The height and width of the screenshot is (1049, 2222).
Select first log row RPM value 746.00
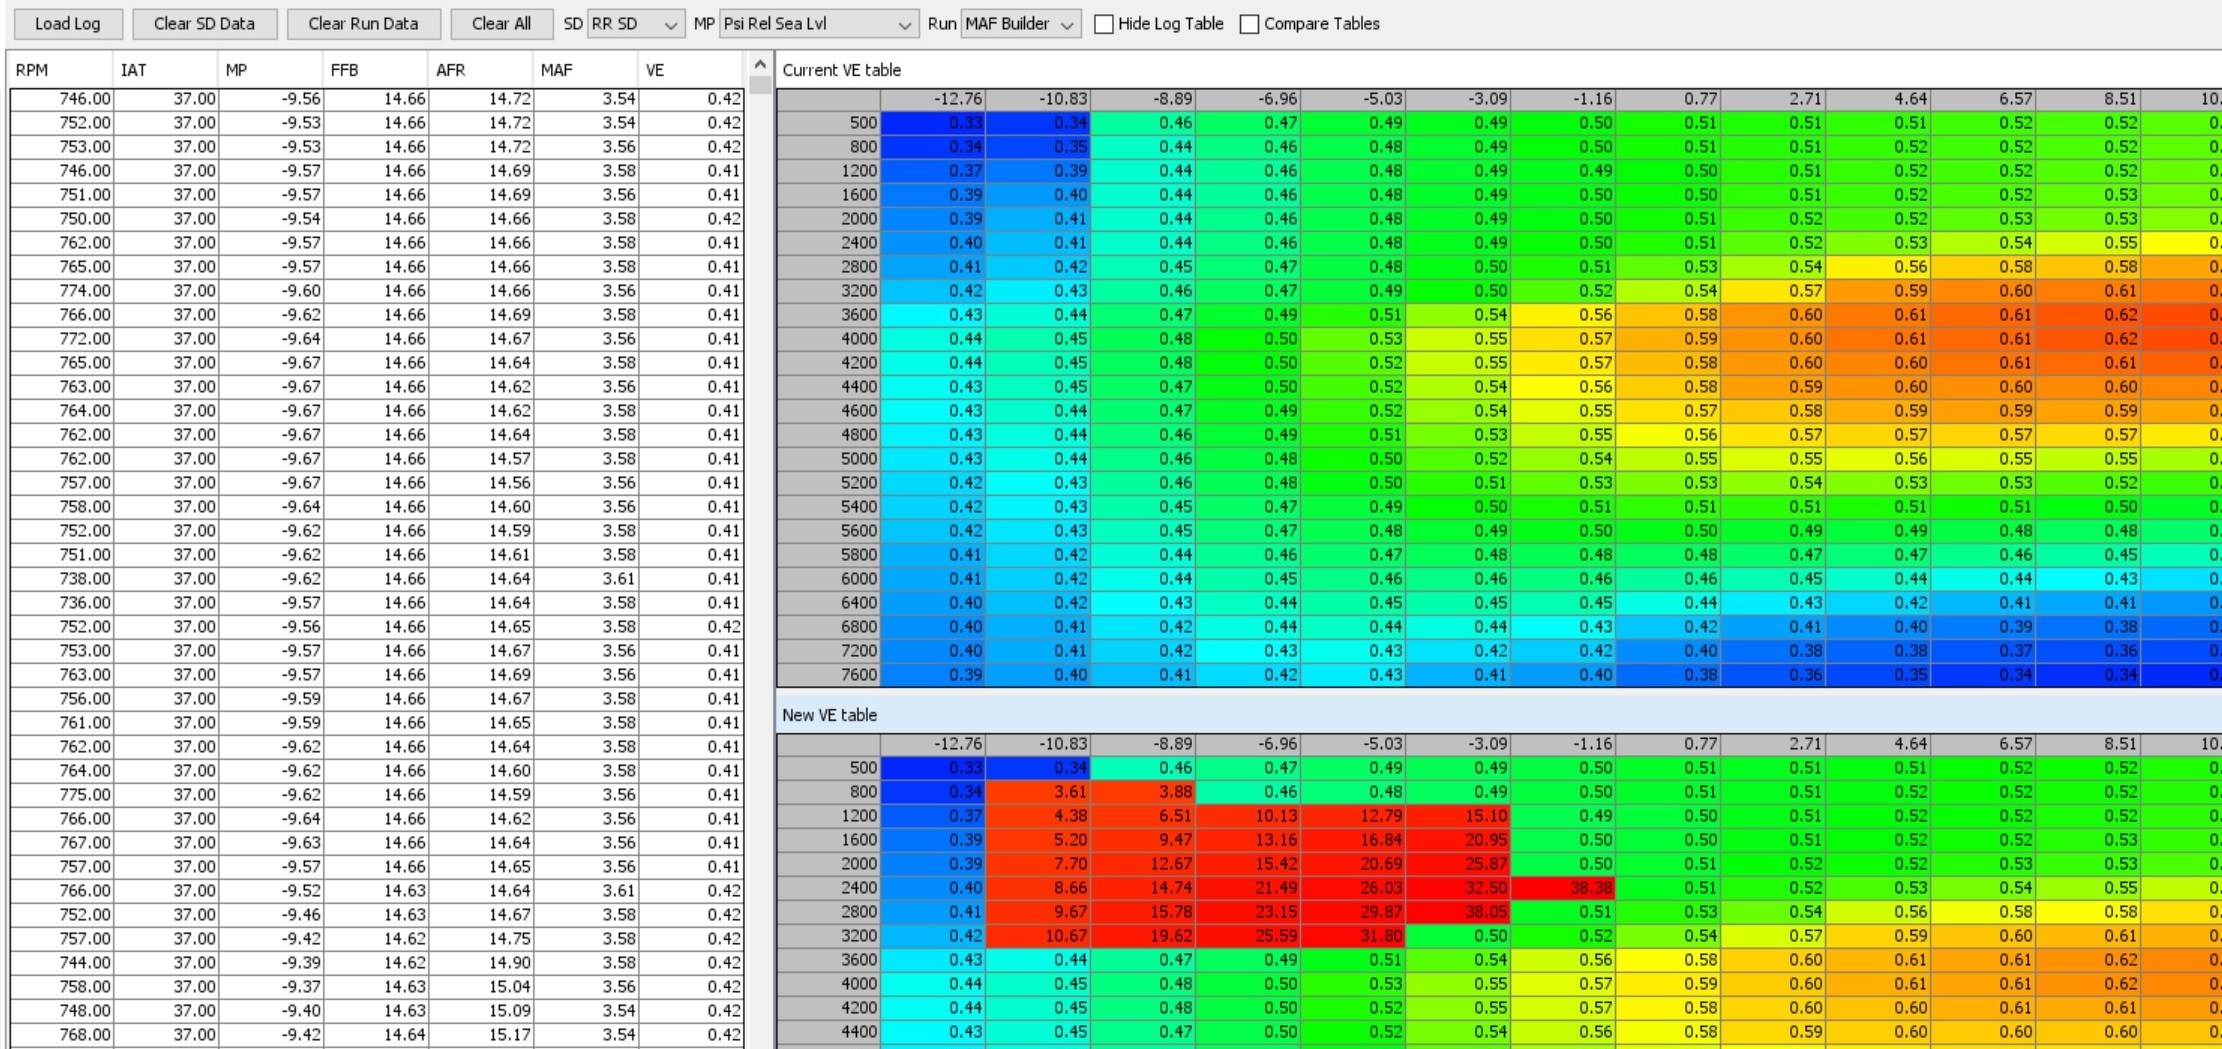(62, 99)
